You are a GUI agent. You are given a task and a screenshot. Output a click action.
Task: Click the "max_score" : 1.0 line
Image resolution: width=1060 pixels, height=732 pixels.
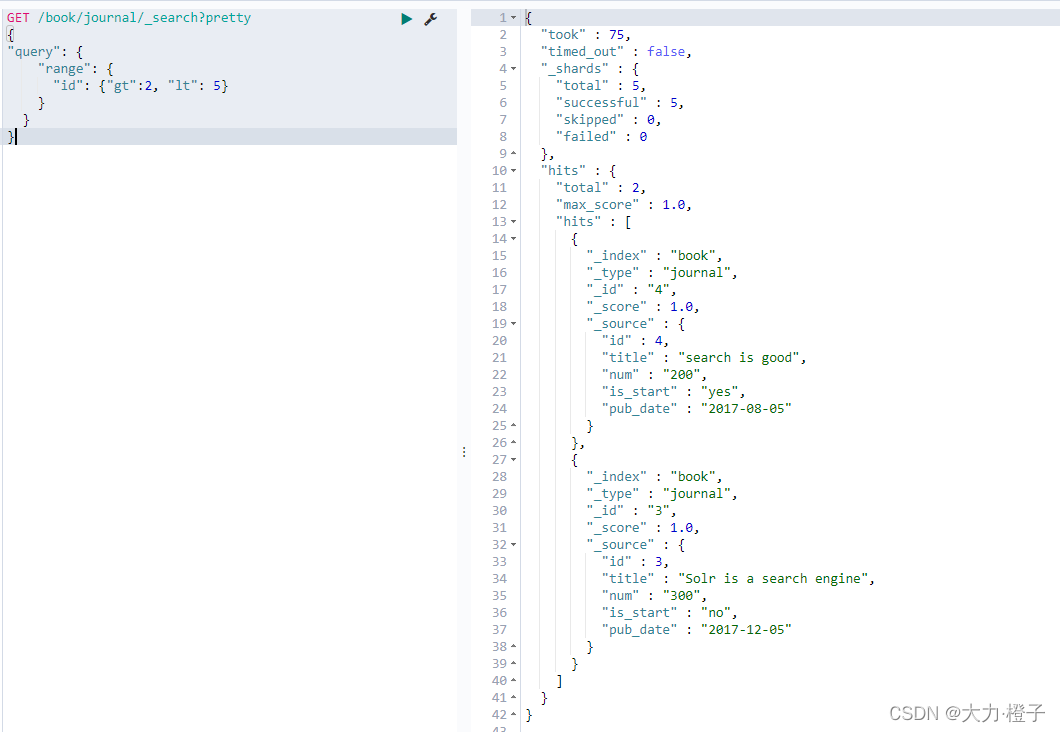point(623,205)
